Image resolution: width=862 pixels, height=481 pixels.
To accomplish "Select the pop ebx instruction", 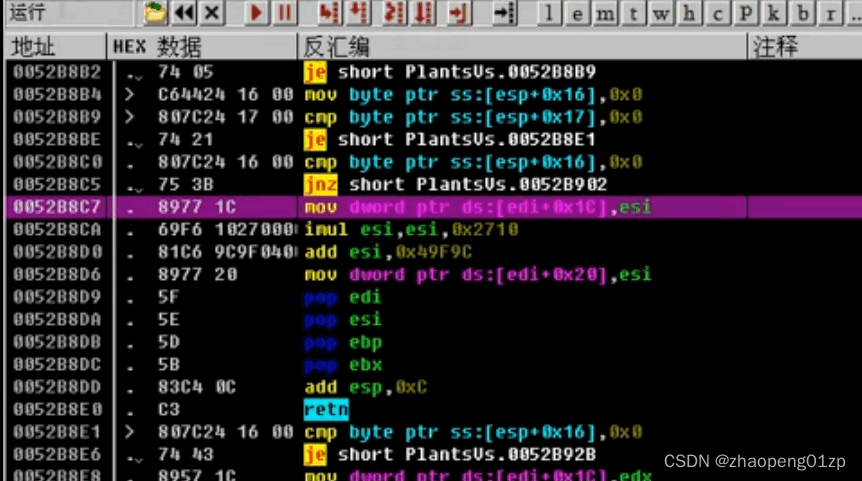I will click(342, 364).
